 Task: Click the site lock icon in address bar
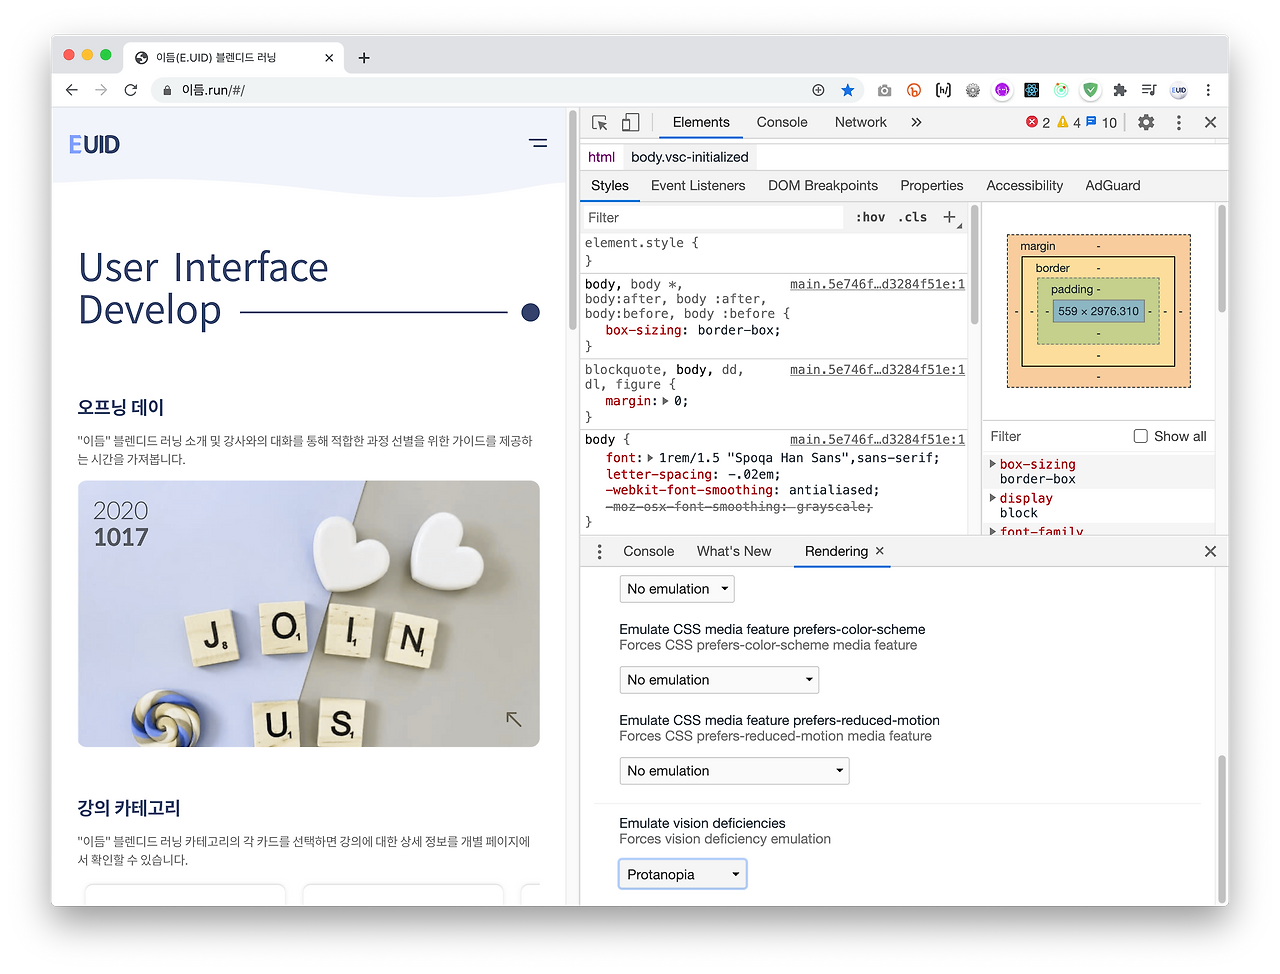[167, 90]
